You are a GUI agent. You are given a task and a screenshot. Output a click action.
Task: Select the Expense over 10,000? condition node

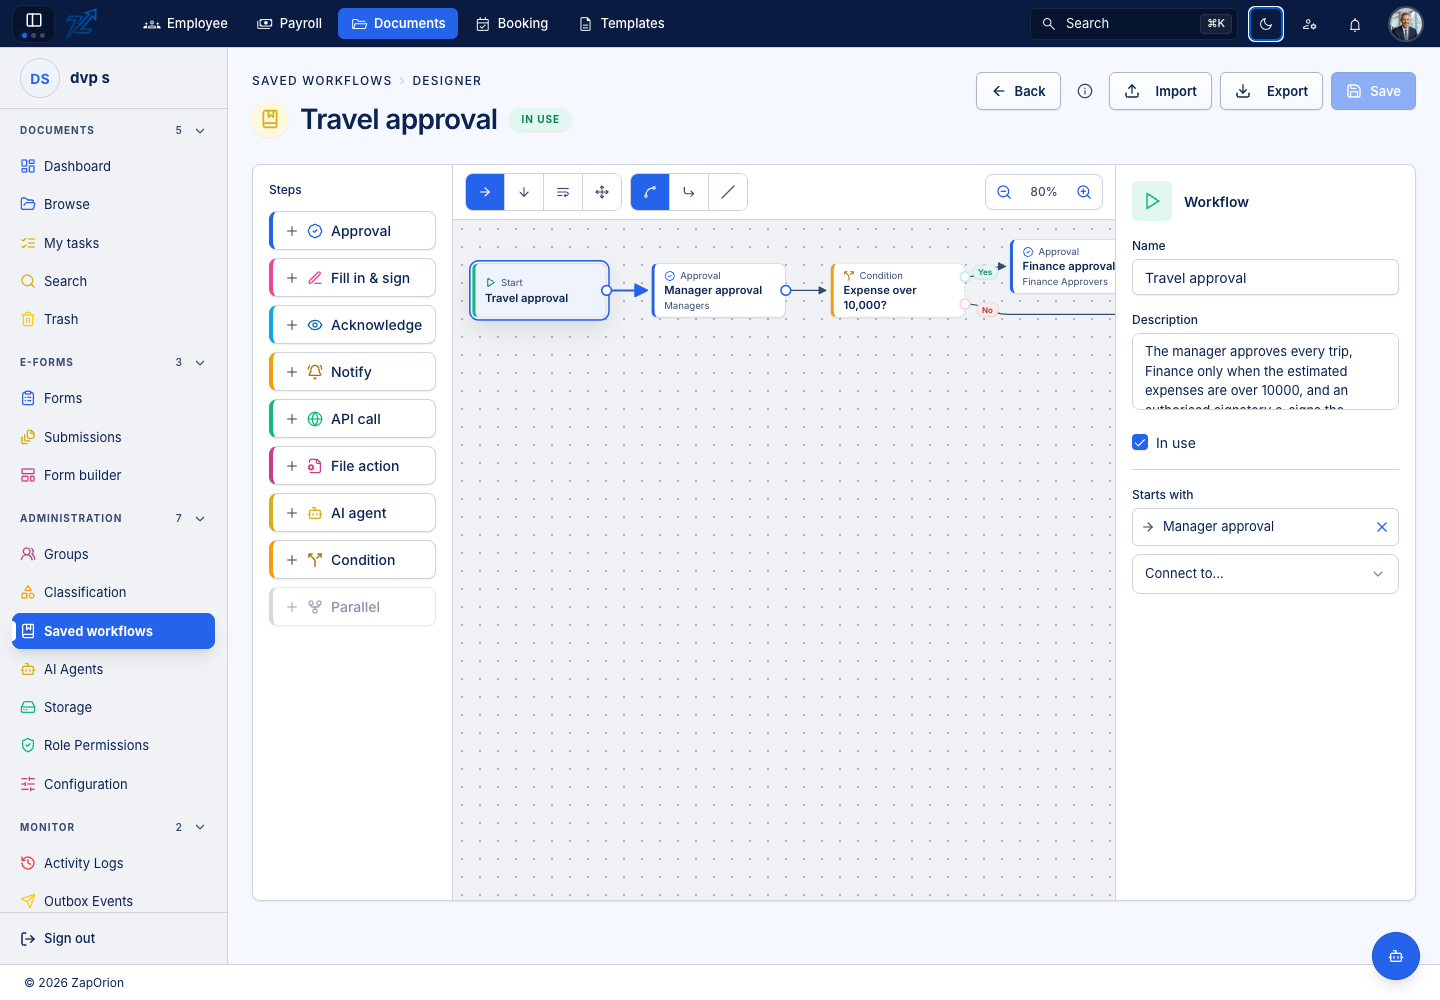tap(897, 291)
